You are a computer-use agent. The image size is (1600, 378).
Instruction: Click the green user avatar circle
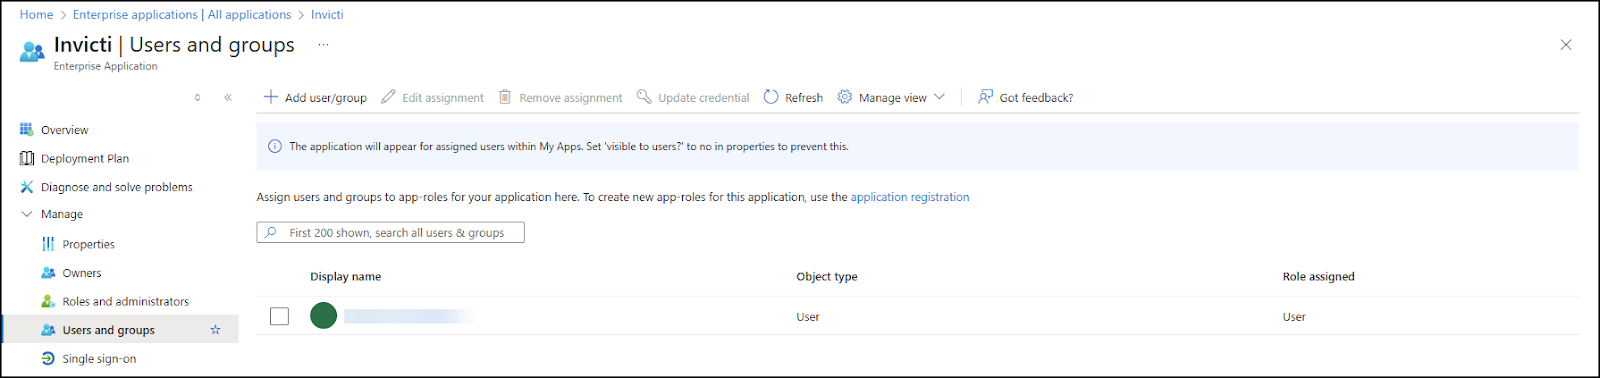pos(323,316)
